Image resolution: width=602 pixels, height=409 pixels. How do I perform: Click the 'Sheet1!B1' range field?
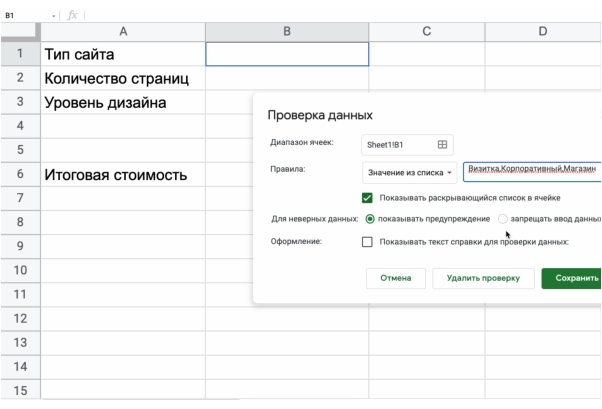[x=400, y=144]
